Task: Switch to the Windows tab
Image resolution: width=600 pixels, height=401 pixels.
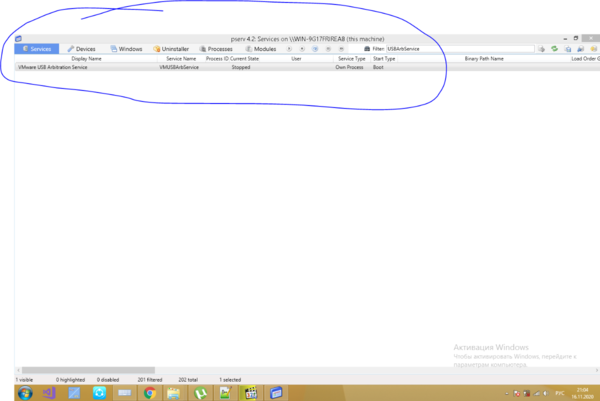Action: pyautogui.click(x=126, y=49)
